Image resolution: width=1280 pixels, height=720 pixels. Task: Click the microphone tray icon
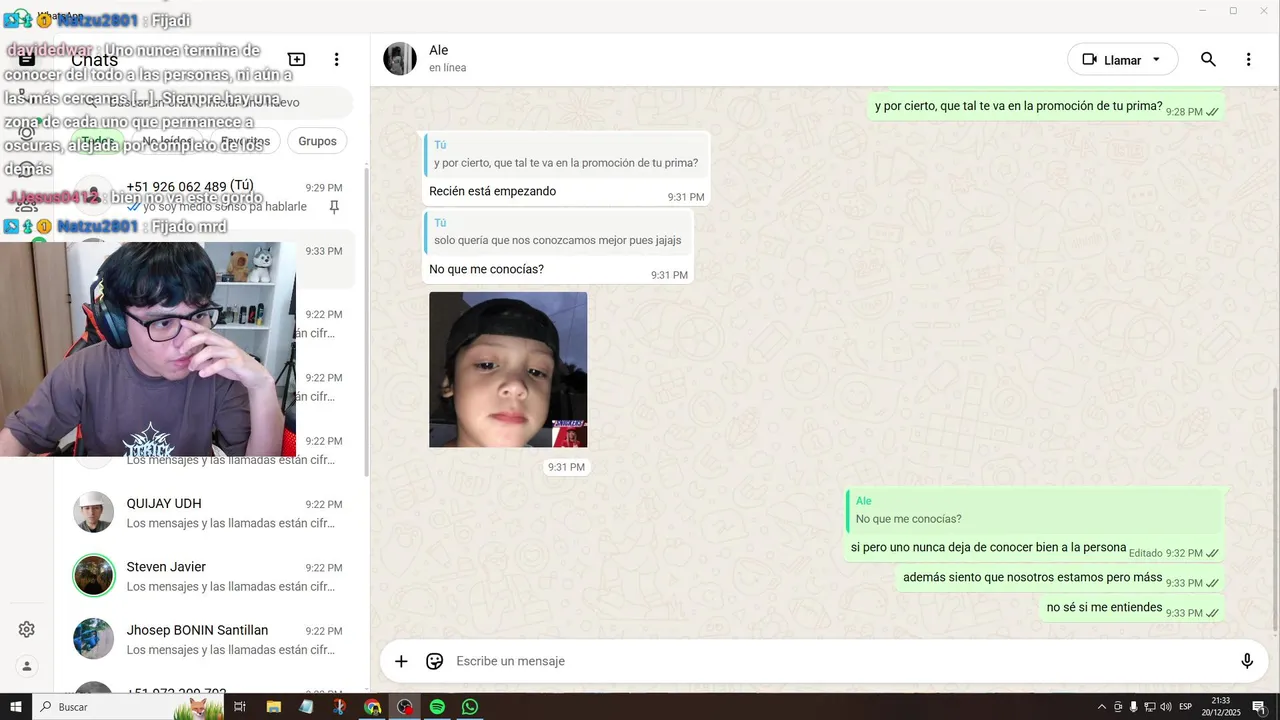click(x=1133, y=707)
